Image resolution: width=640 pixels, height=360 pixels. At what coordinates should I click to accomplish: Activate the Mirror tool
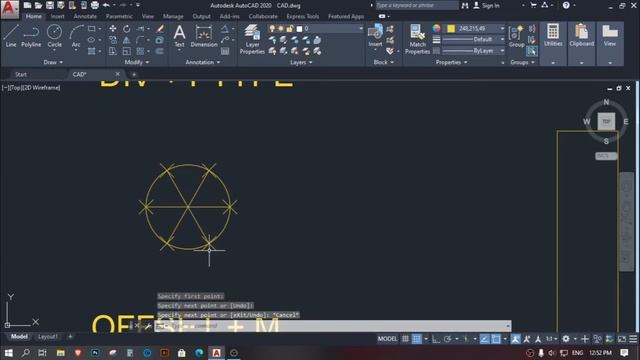[127, 40]
